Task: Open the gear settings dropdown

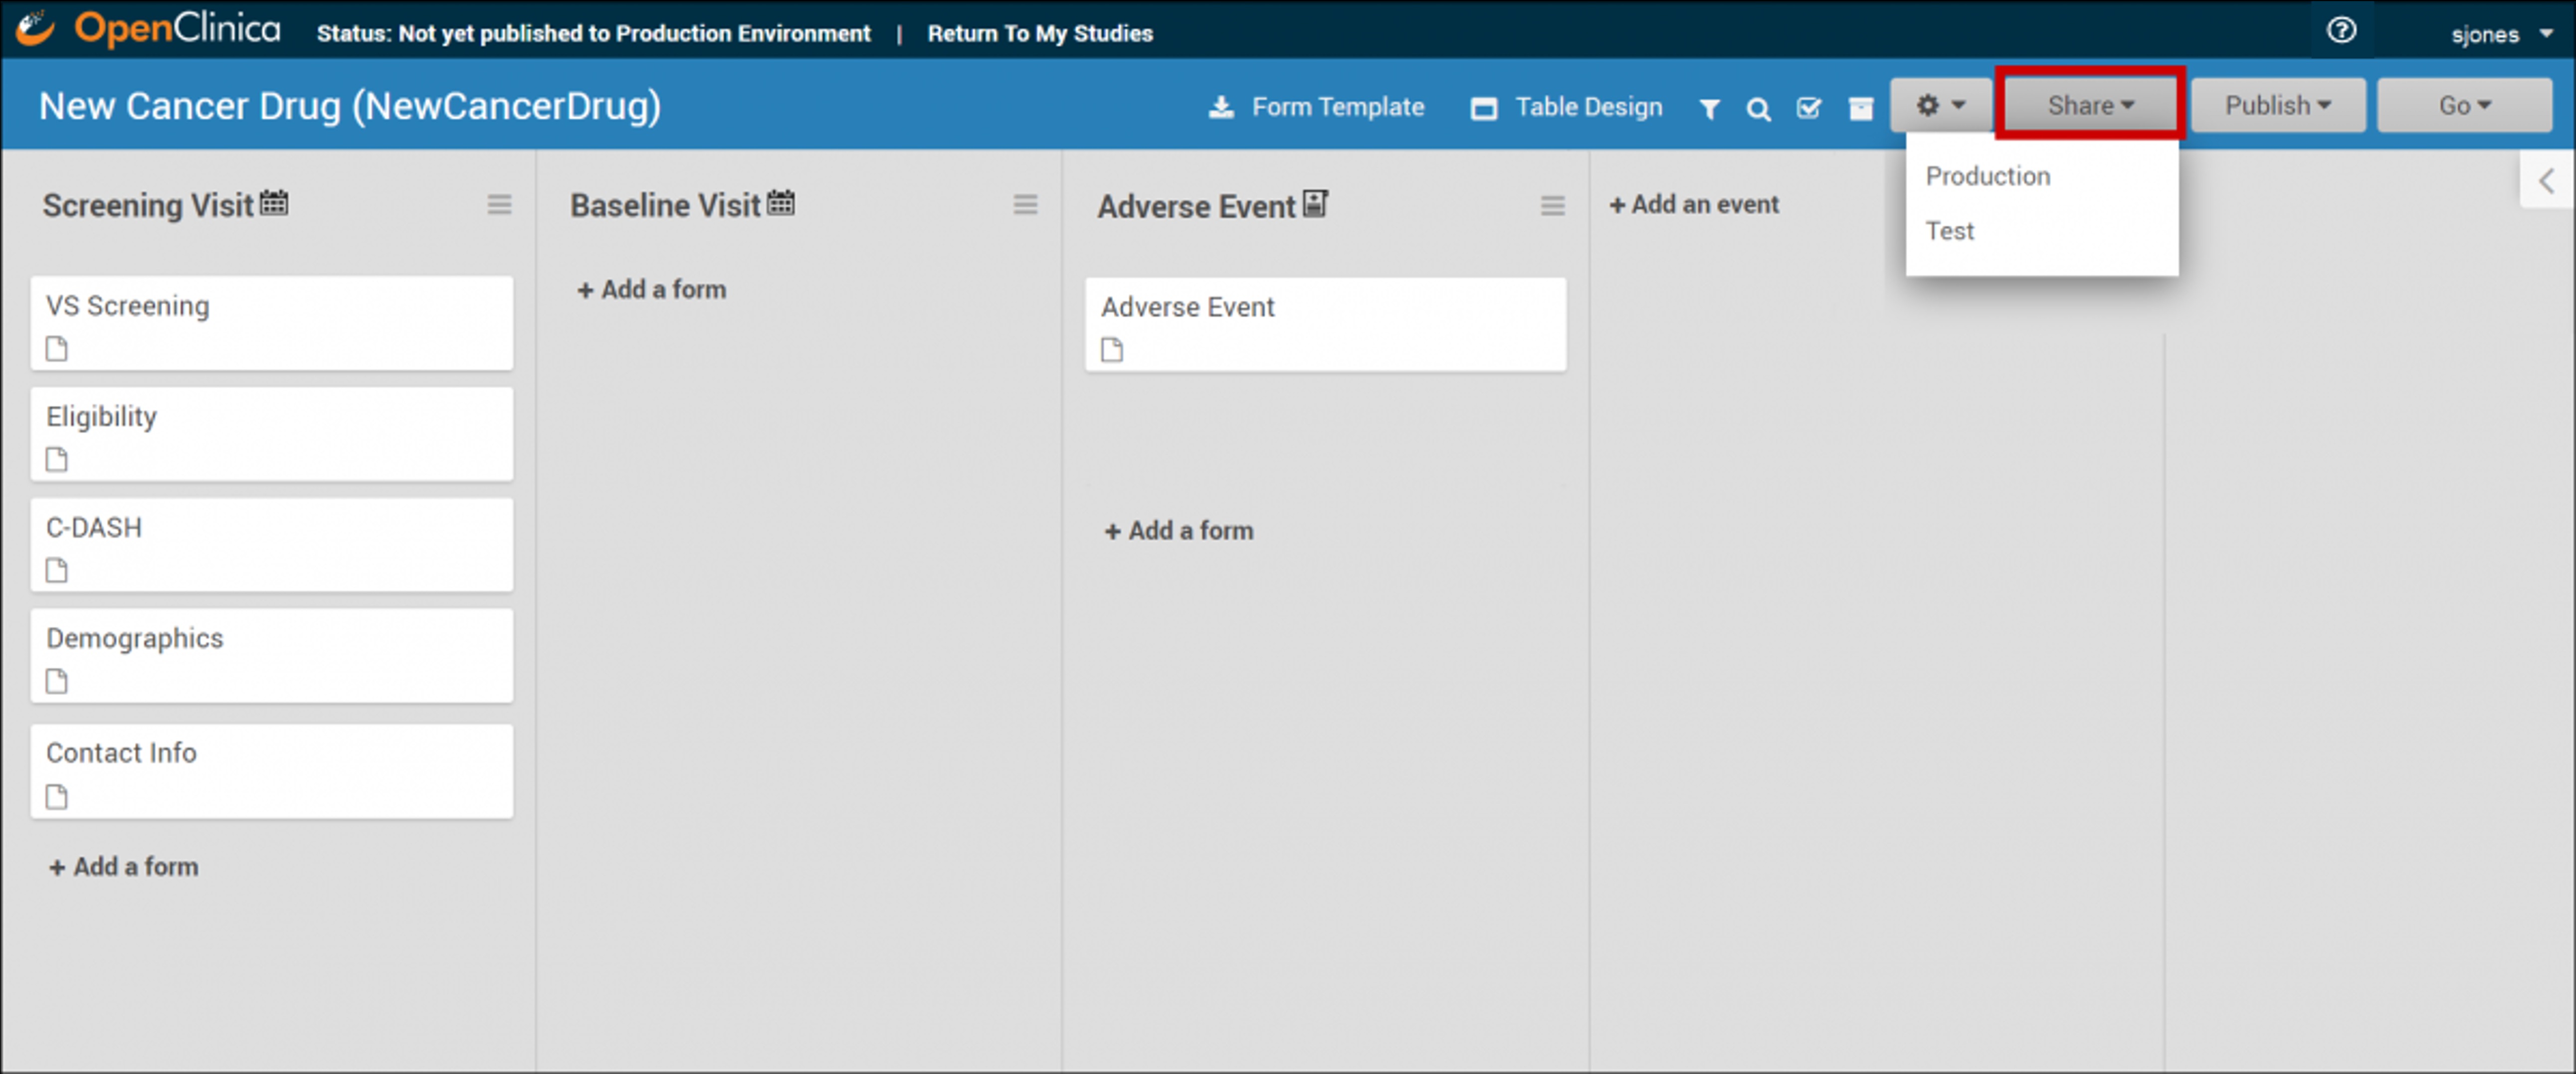Action: pos(1939,105)
